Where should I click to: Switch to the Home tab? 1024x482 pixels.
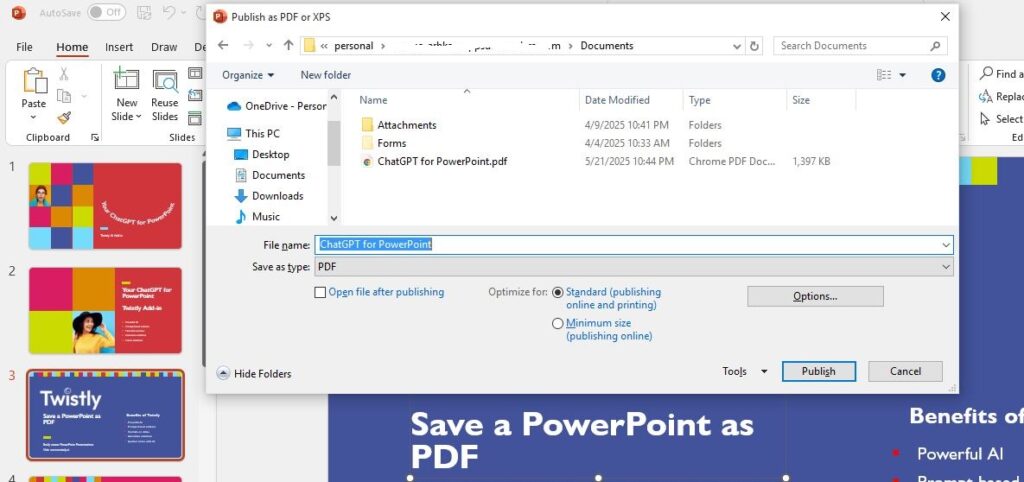click(x=72, y=47)
